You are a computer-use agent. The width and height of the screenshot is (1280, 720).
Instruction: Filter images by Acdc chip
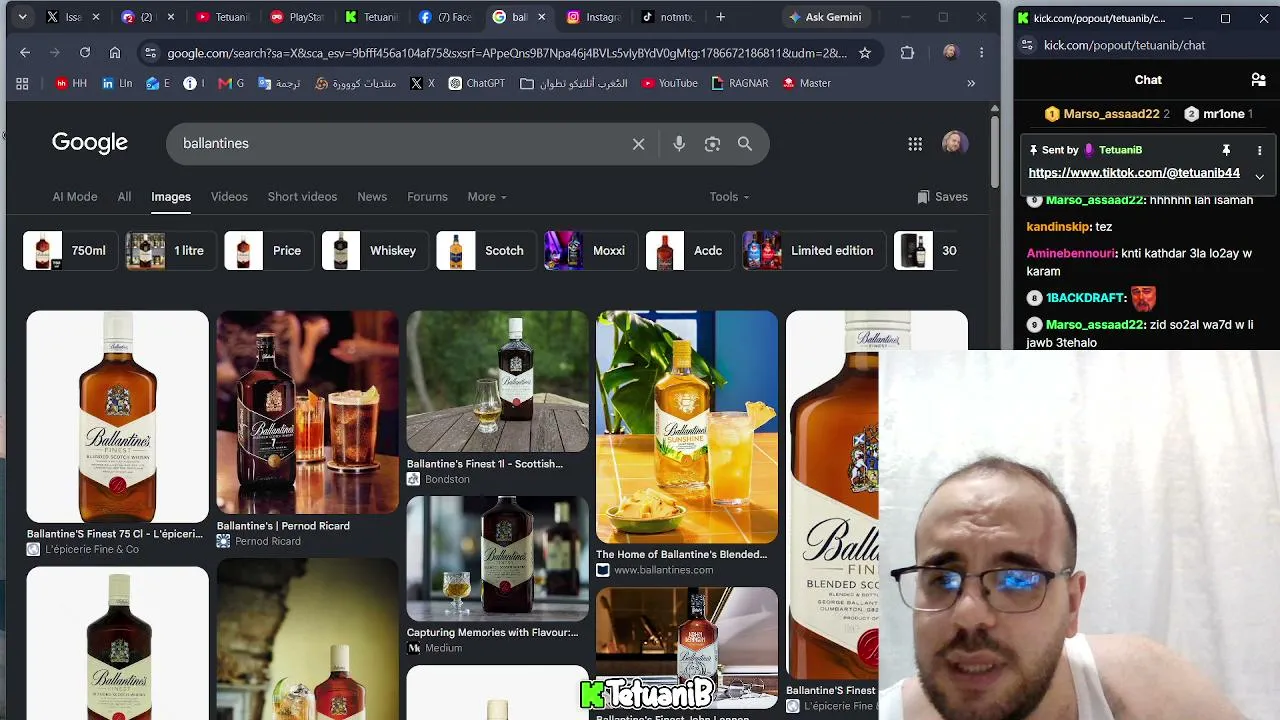[x=689, y=251]
